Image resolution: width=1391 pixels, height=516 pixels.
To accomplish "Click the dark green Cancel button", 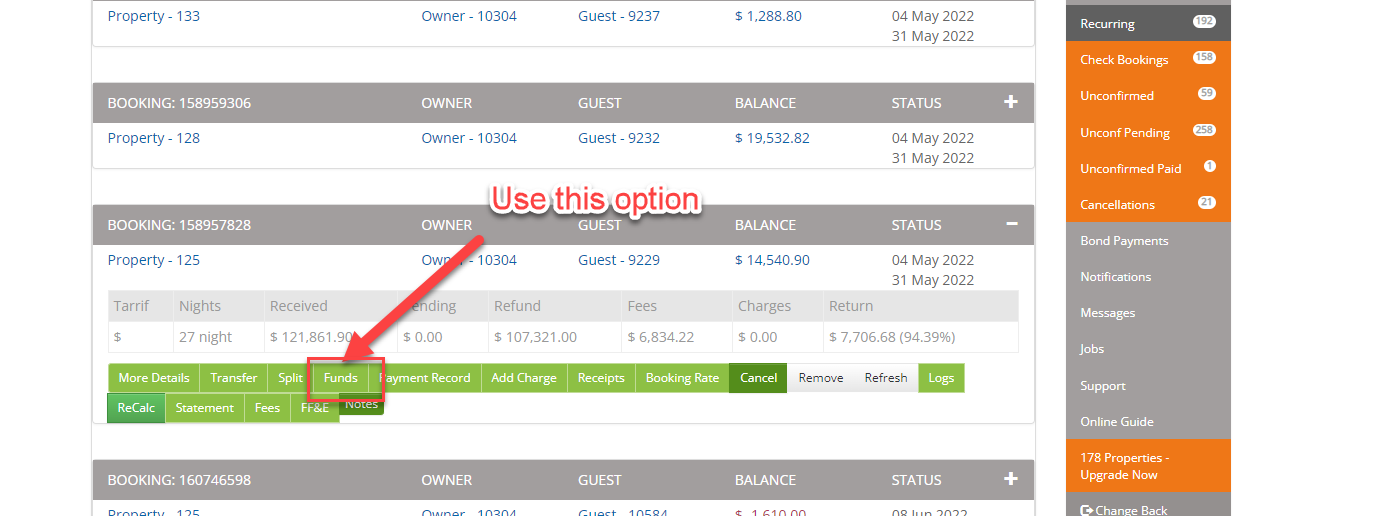I will click(x=758, y=378).
